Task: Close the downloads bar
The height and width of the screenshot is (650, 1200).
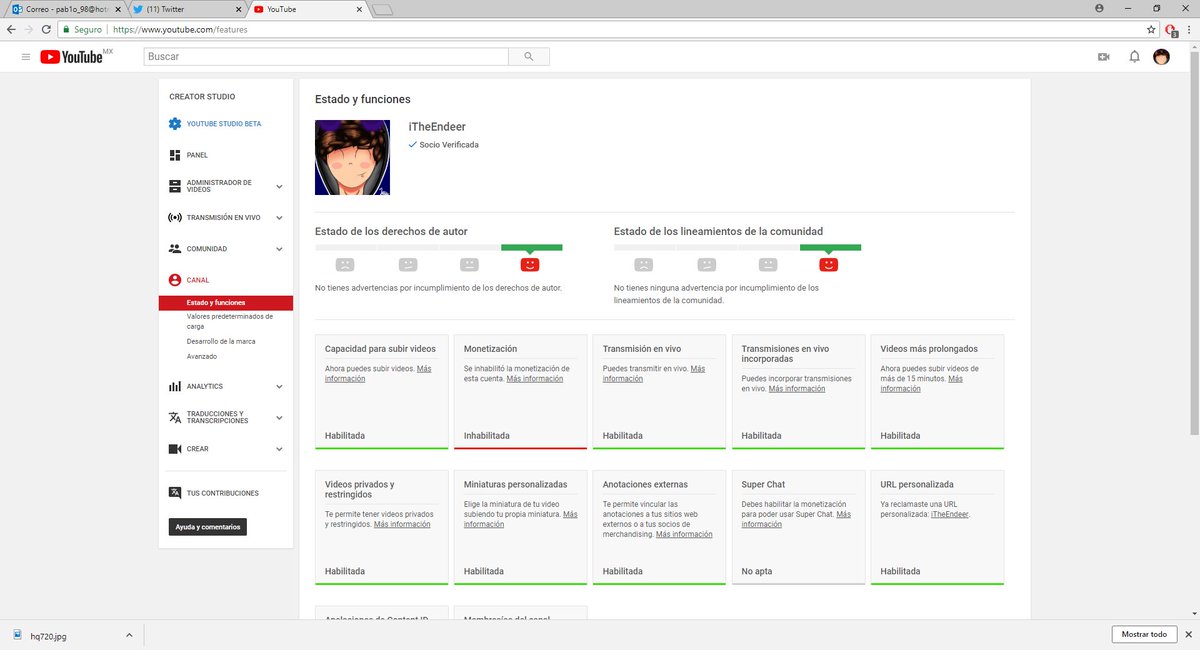Action: pyautogui.click(x=1189, y=635)
